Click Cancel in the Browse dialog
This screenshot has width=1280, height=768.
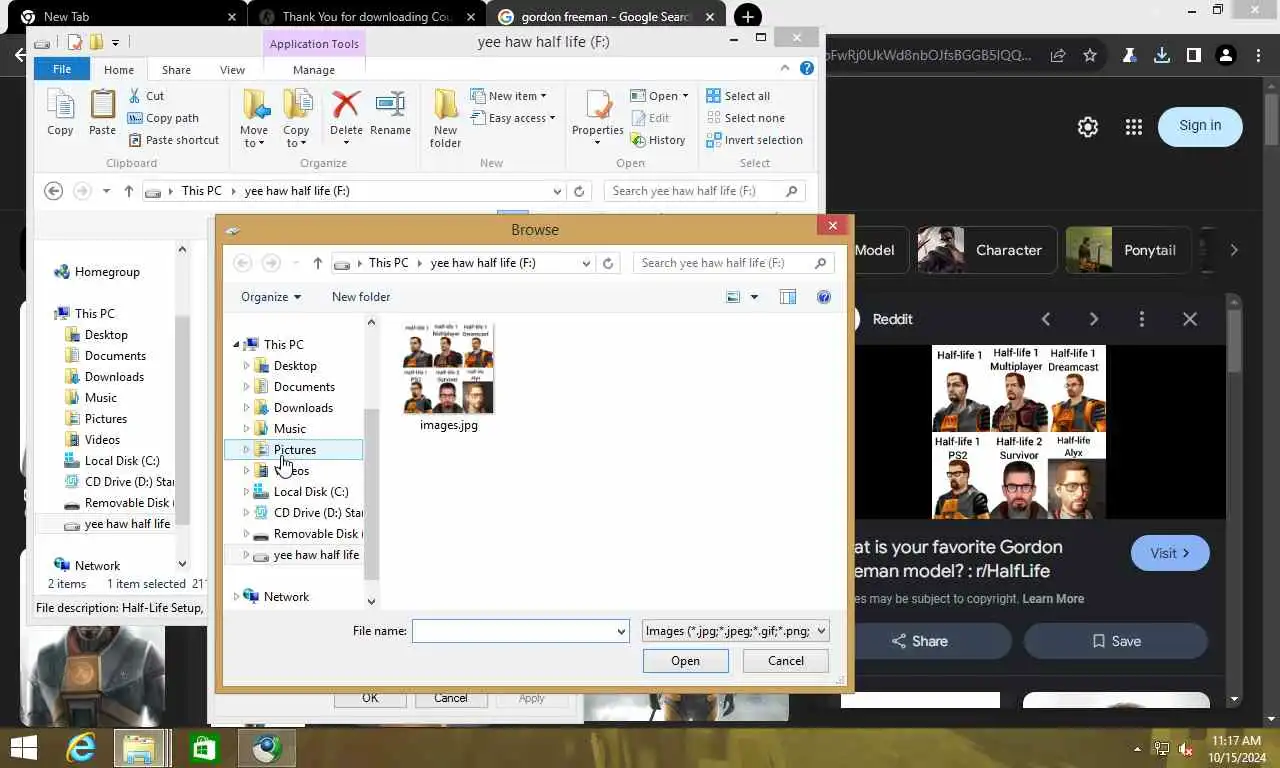pos(786,661)
